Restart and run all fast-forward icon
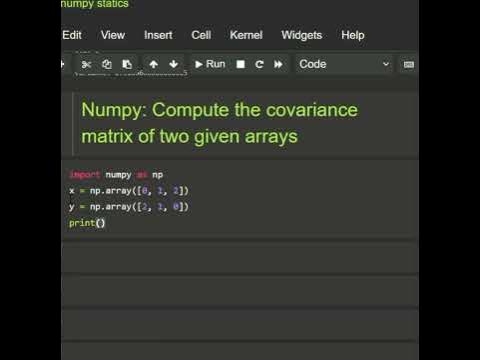 coord(278,64)
